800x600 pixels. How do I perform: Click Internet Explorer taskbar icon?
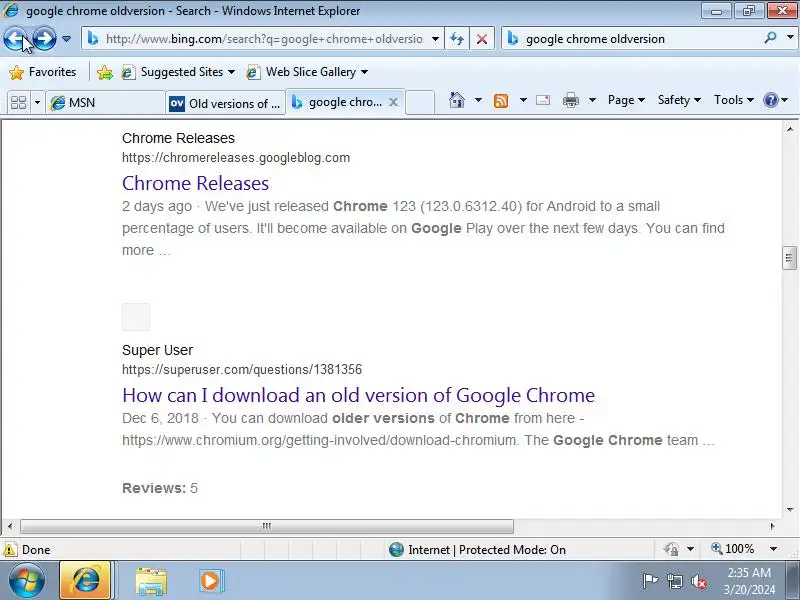pyautogui.click(x=86, y=581)
